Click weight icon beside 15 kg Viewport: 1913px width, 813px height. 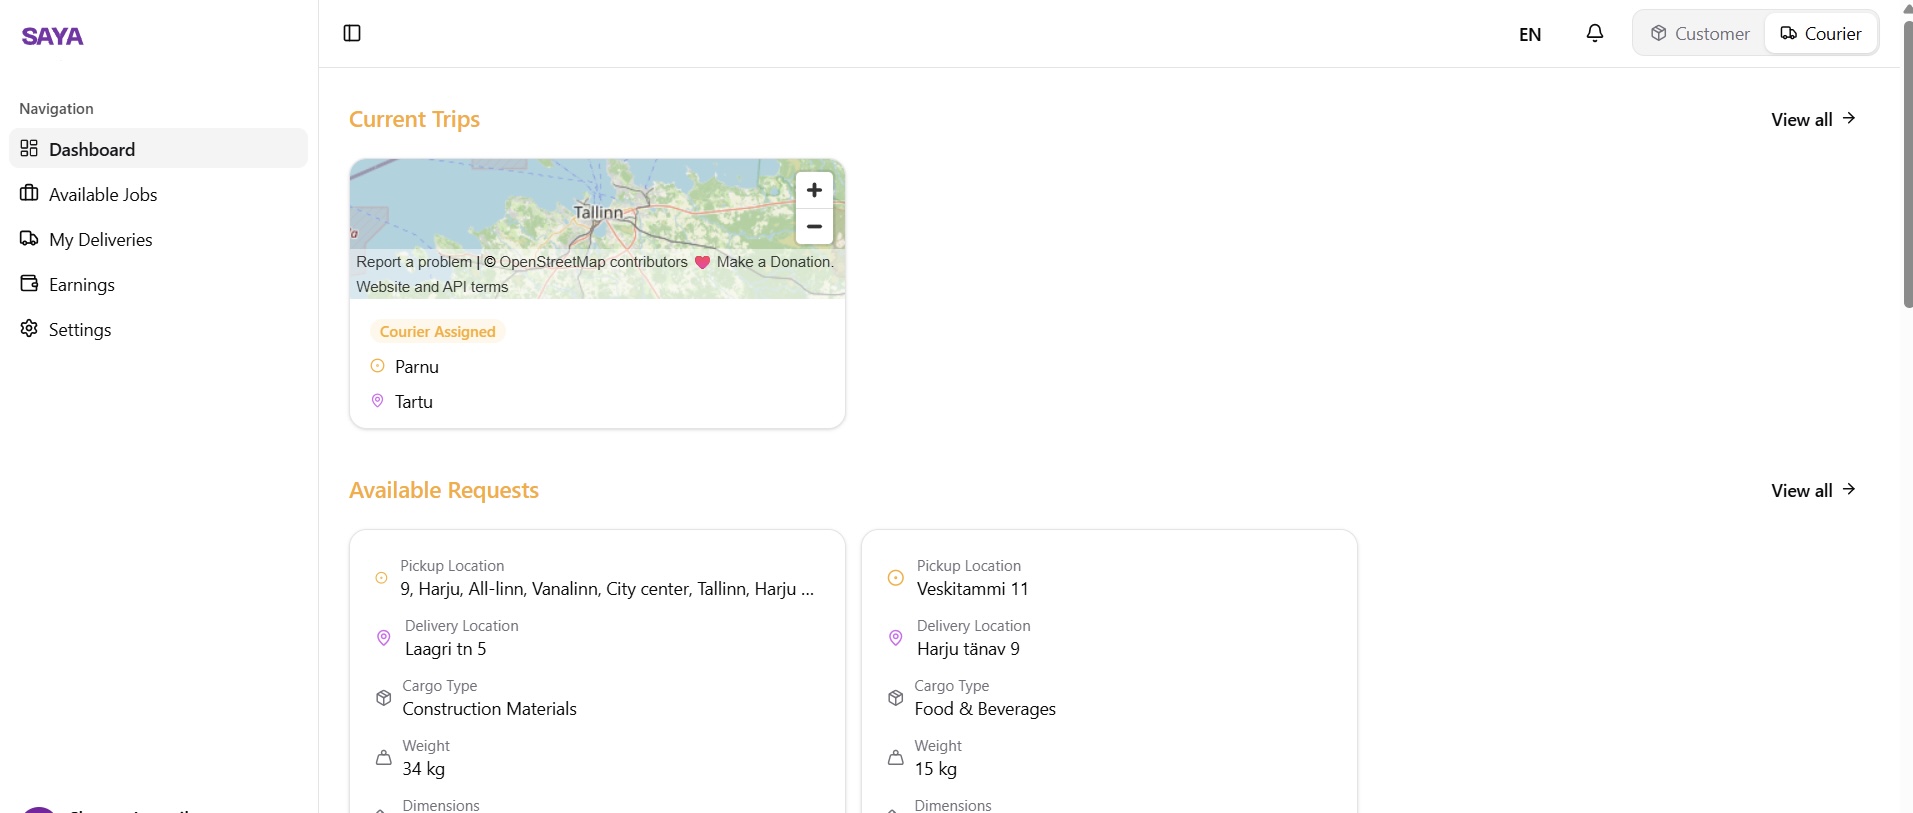click(x=895, y=757)
